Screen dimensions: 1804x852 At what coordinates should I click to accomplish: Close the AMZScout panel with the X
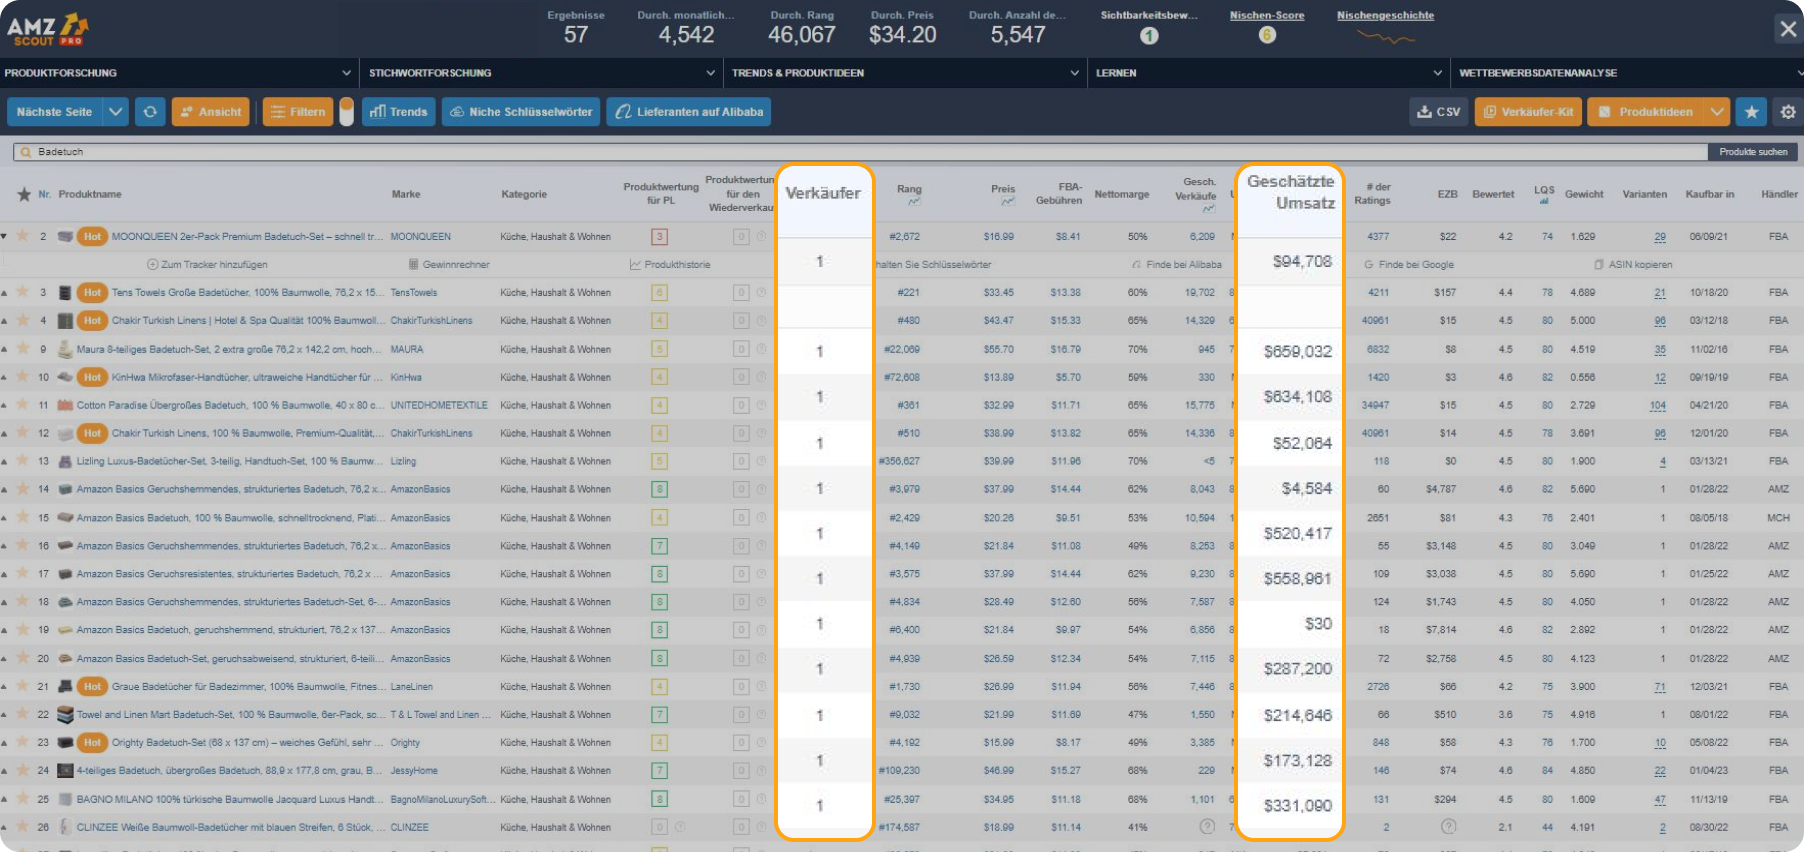1788,29
